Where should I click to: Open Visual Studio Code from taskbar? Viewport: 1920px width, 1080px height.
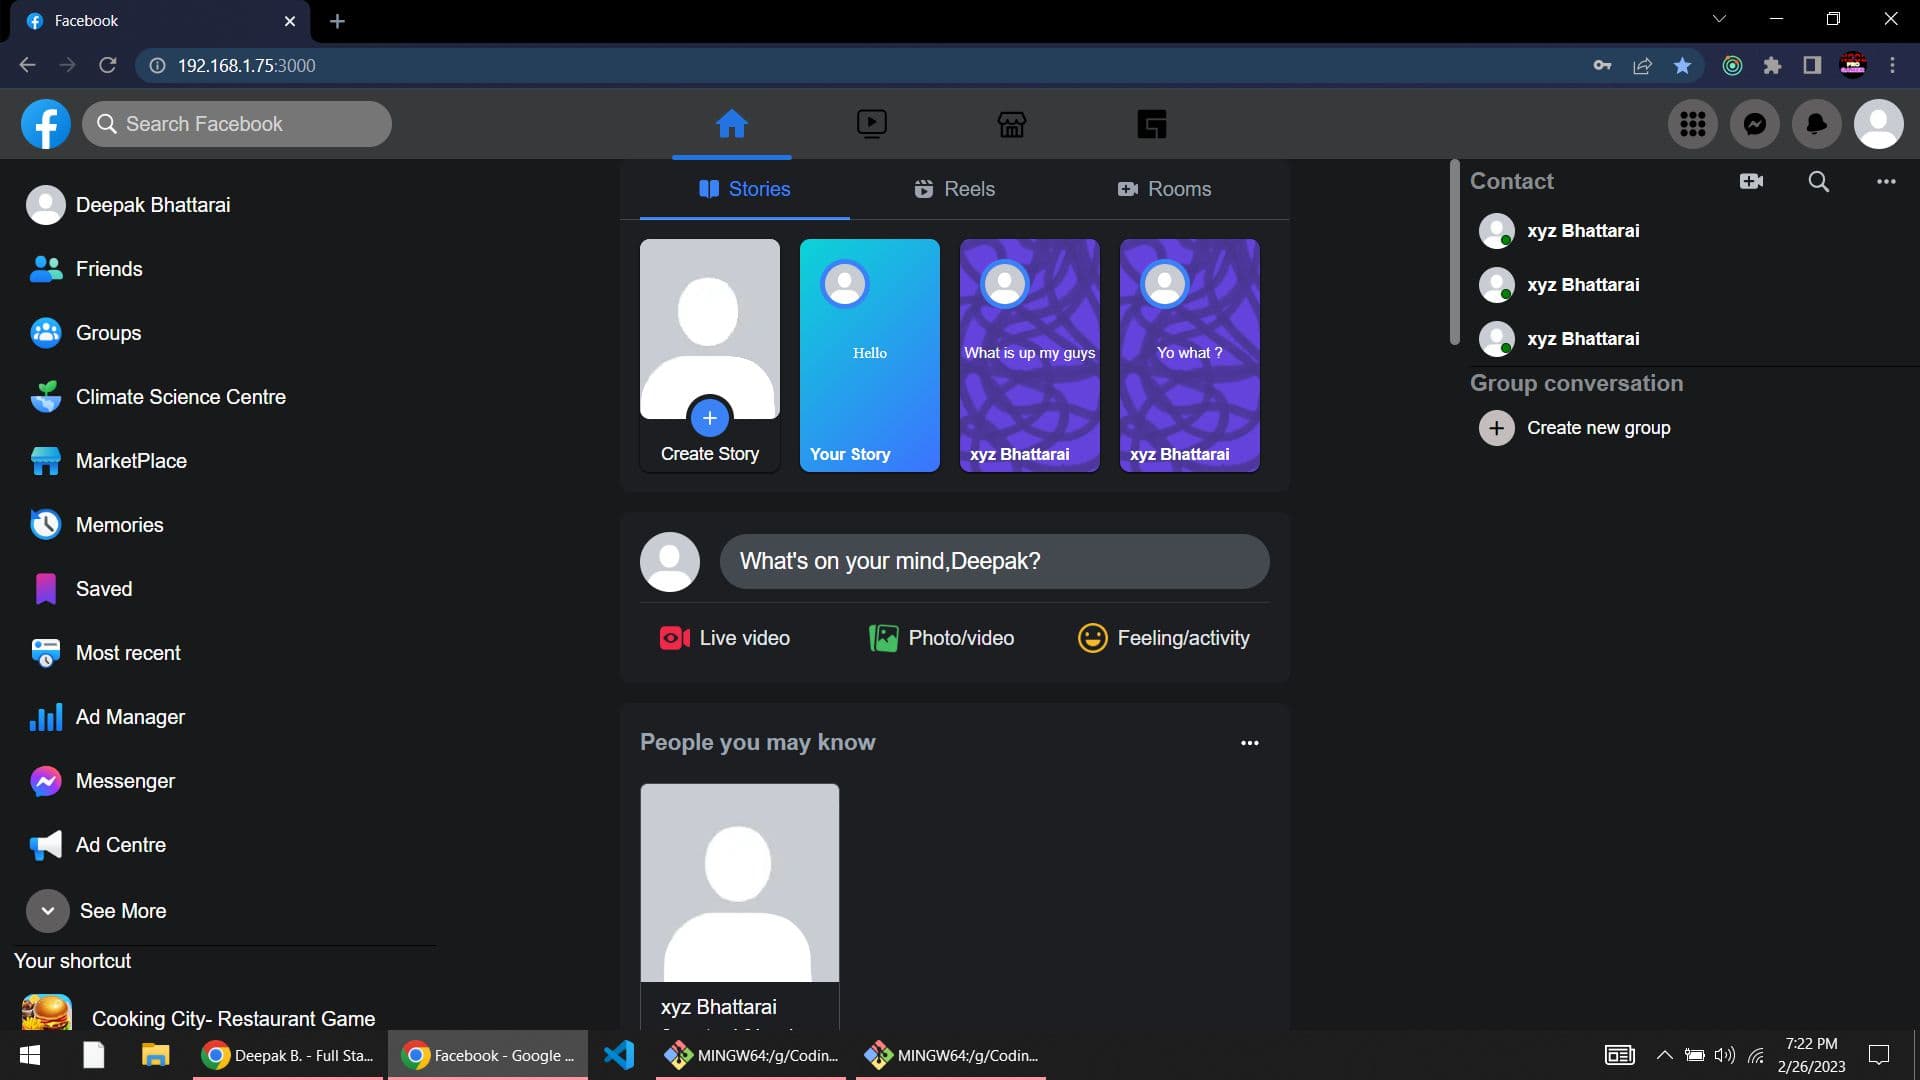pos(619,1055)
